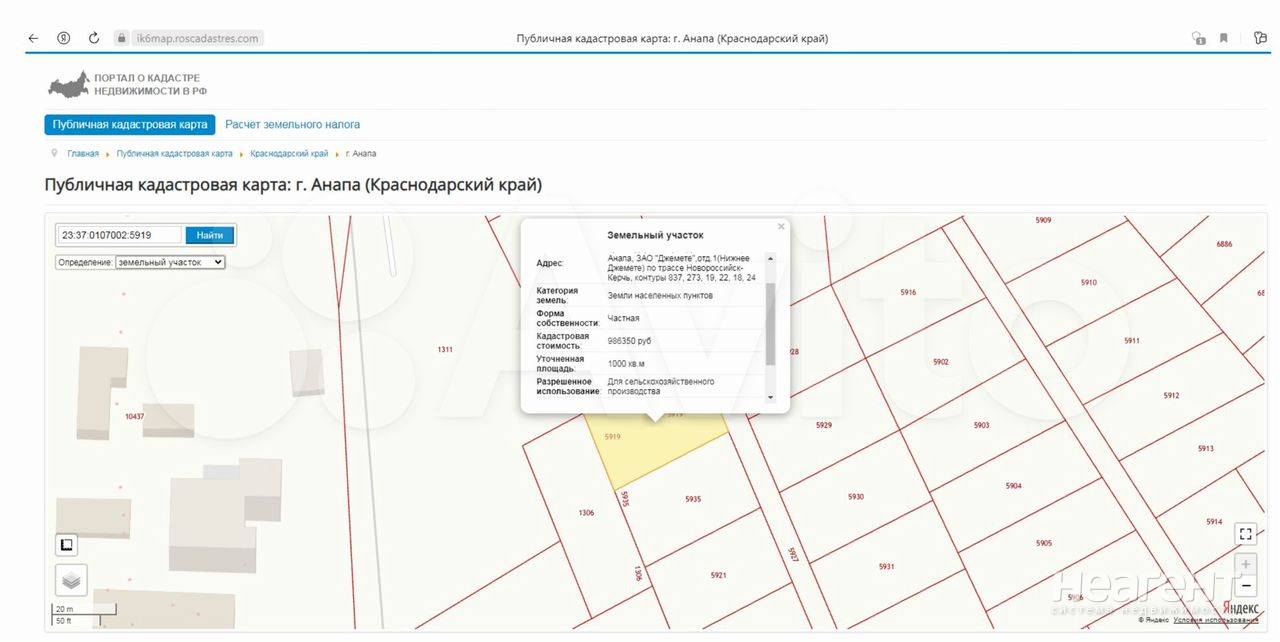Open the map layers switcher
This screenshot has height=642, width=1280.
pyautogui.click(x=70, y=579)
